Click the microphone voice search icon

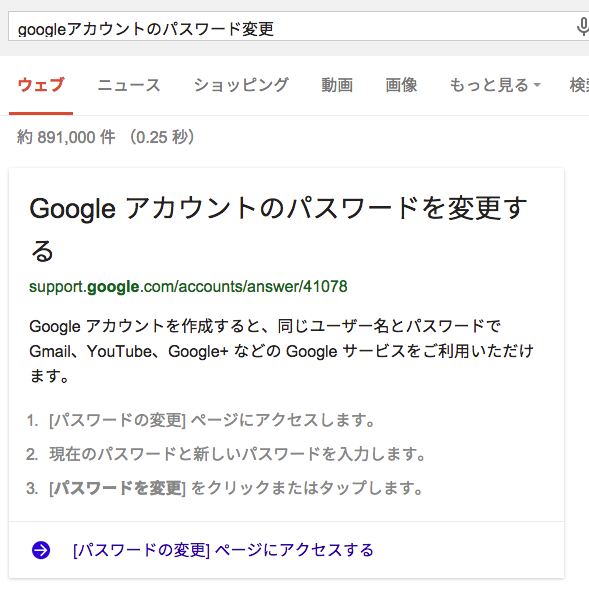click(583, 27)
